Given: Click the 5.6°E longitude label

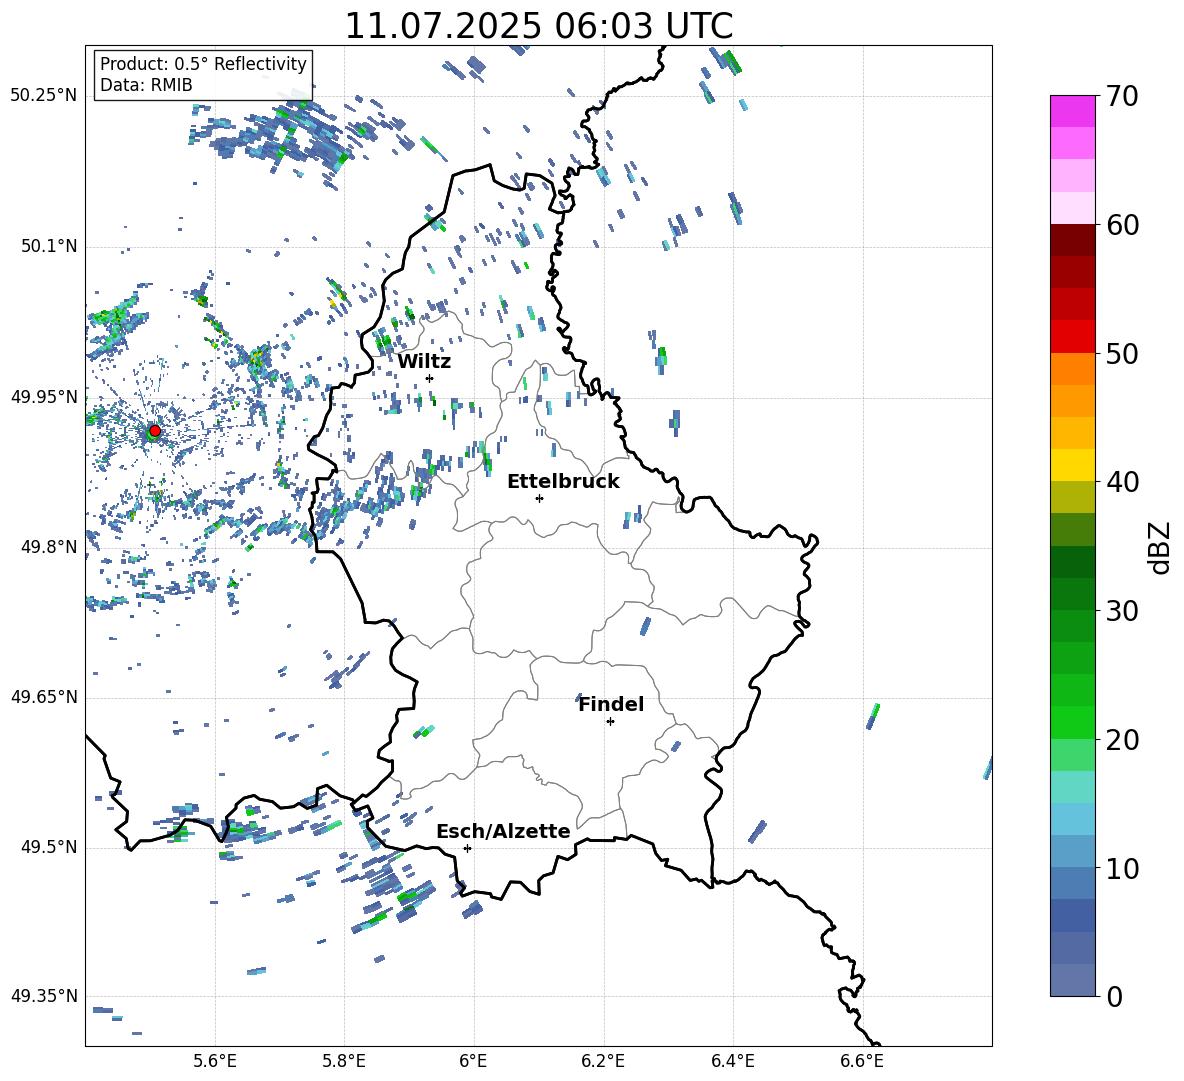Looking at the screenshot, I should click(x=215, y=1061).
